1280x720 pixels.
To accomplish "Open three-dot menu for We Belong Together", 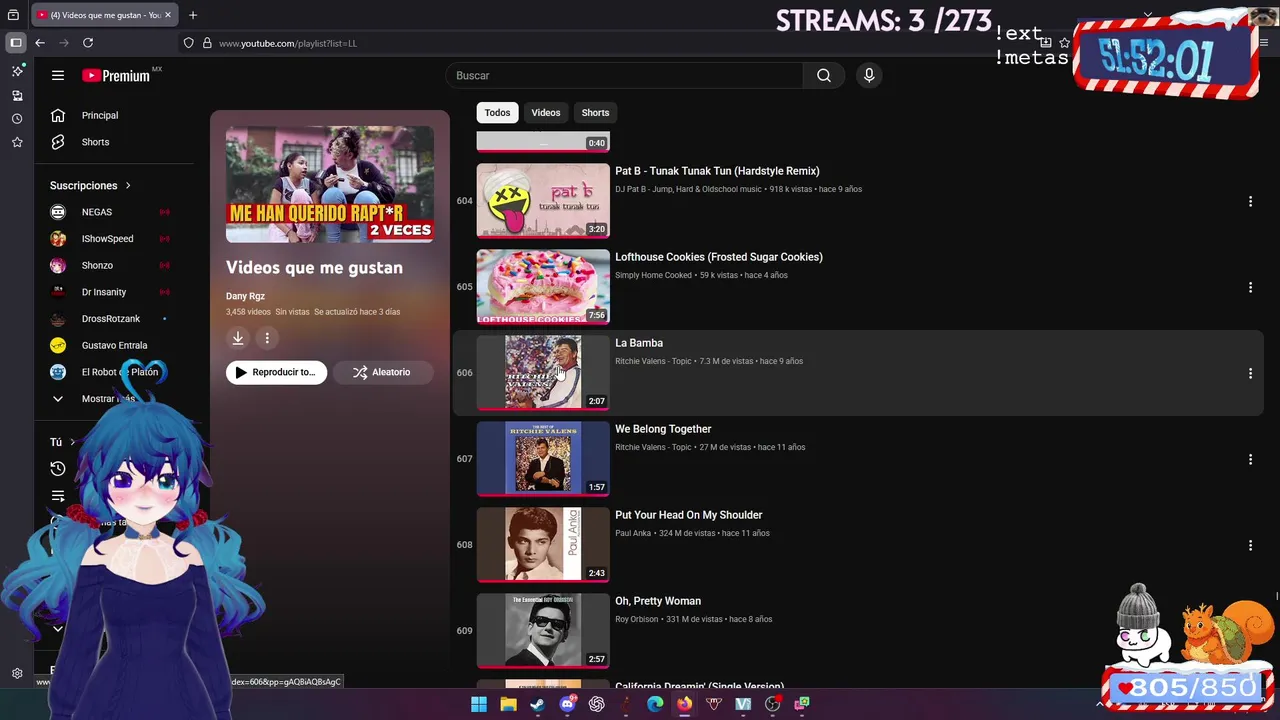I will [x=1250, y=459].
